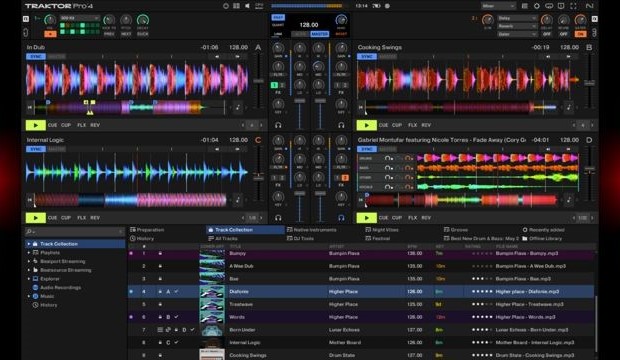
Task: Click the orange record button in left FX unit
Action: tap(50, 34)
